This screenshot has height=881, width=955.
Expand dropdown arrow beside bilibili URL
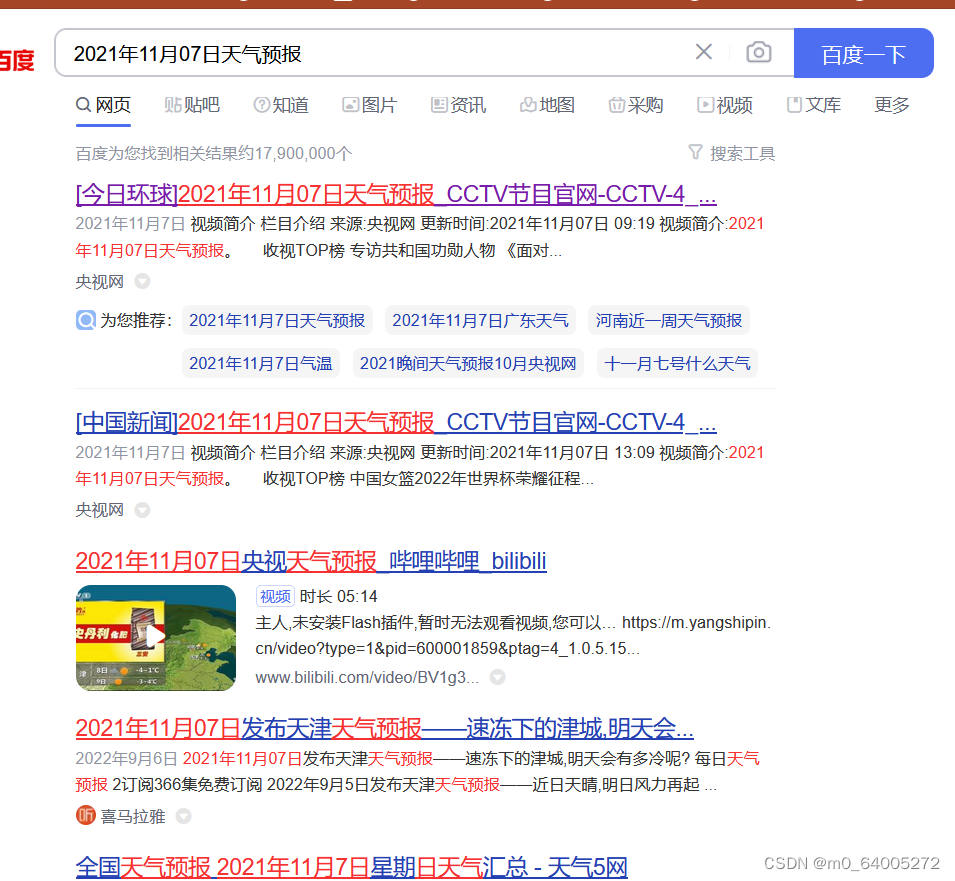(498, 677)
